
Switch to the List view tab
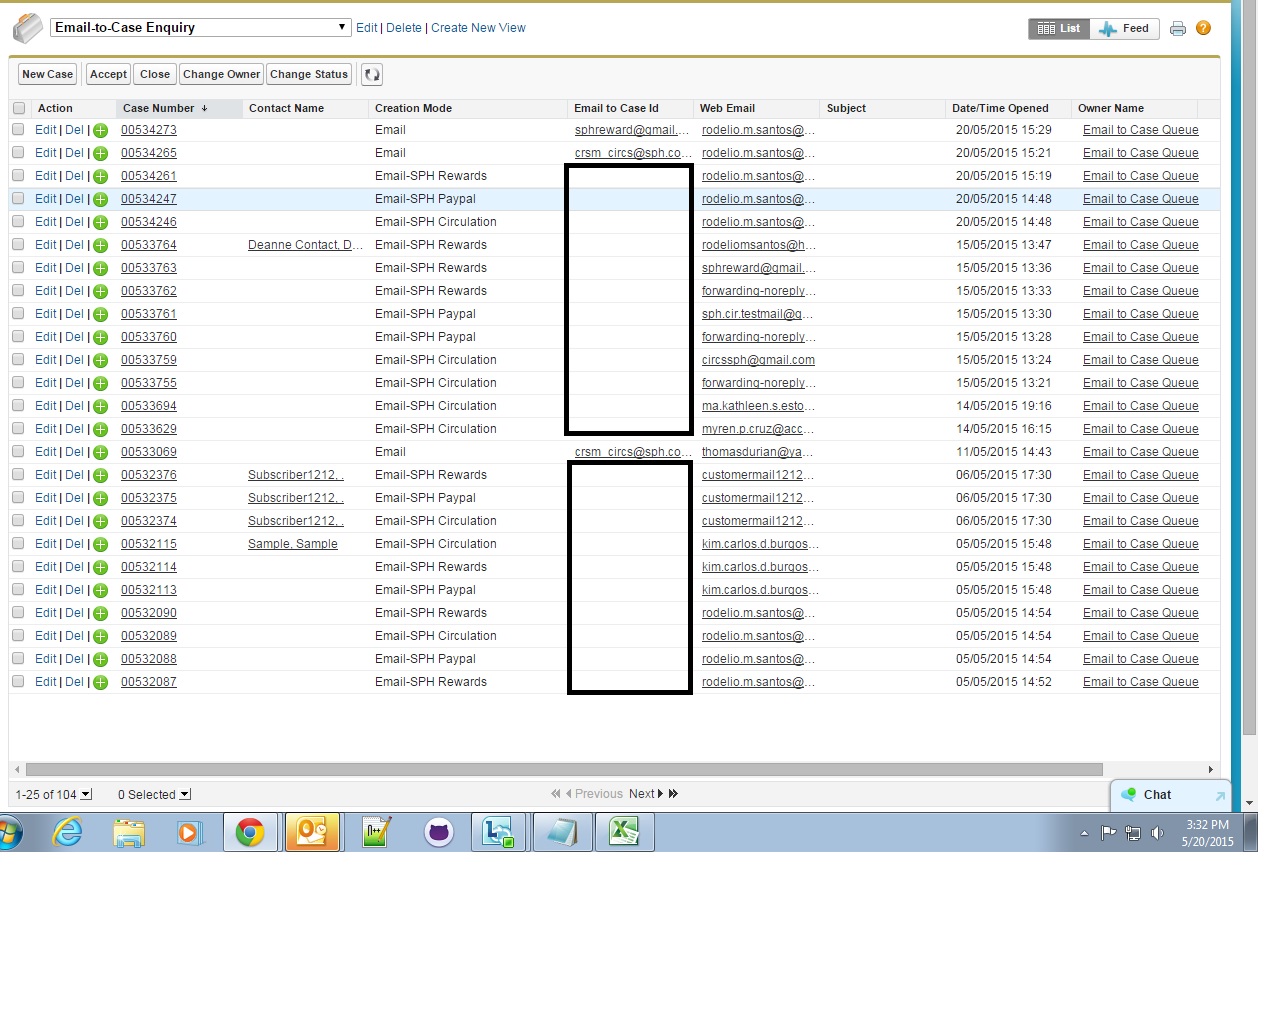tap(1059, 29)
